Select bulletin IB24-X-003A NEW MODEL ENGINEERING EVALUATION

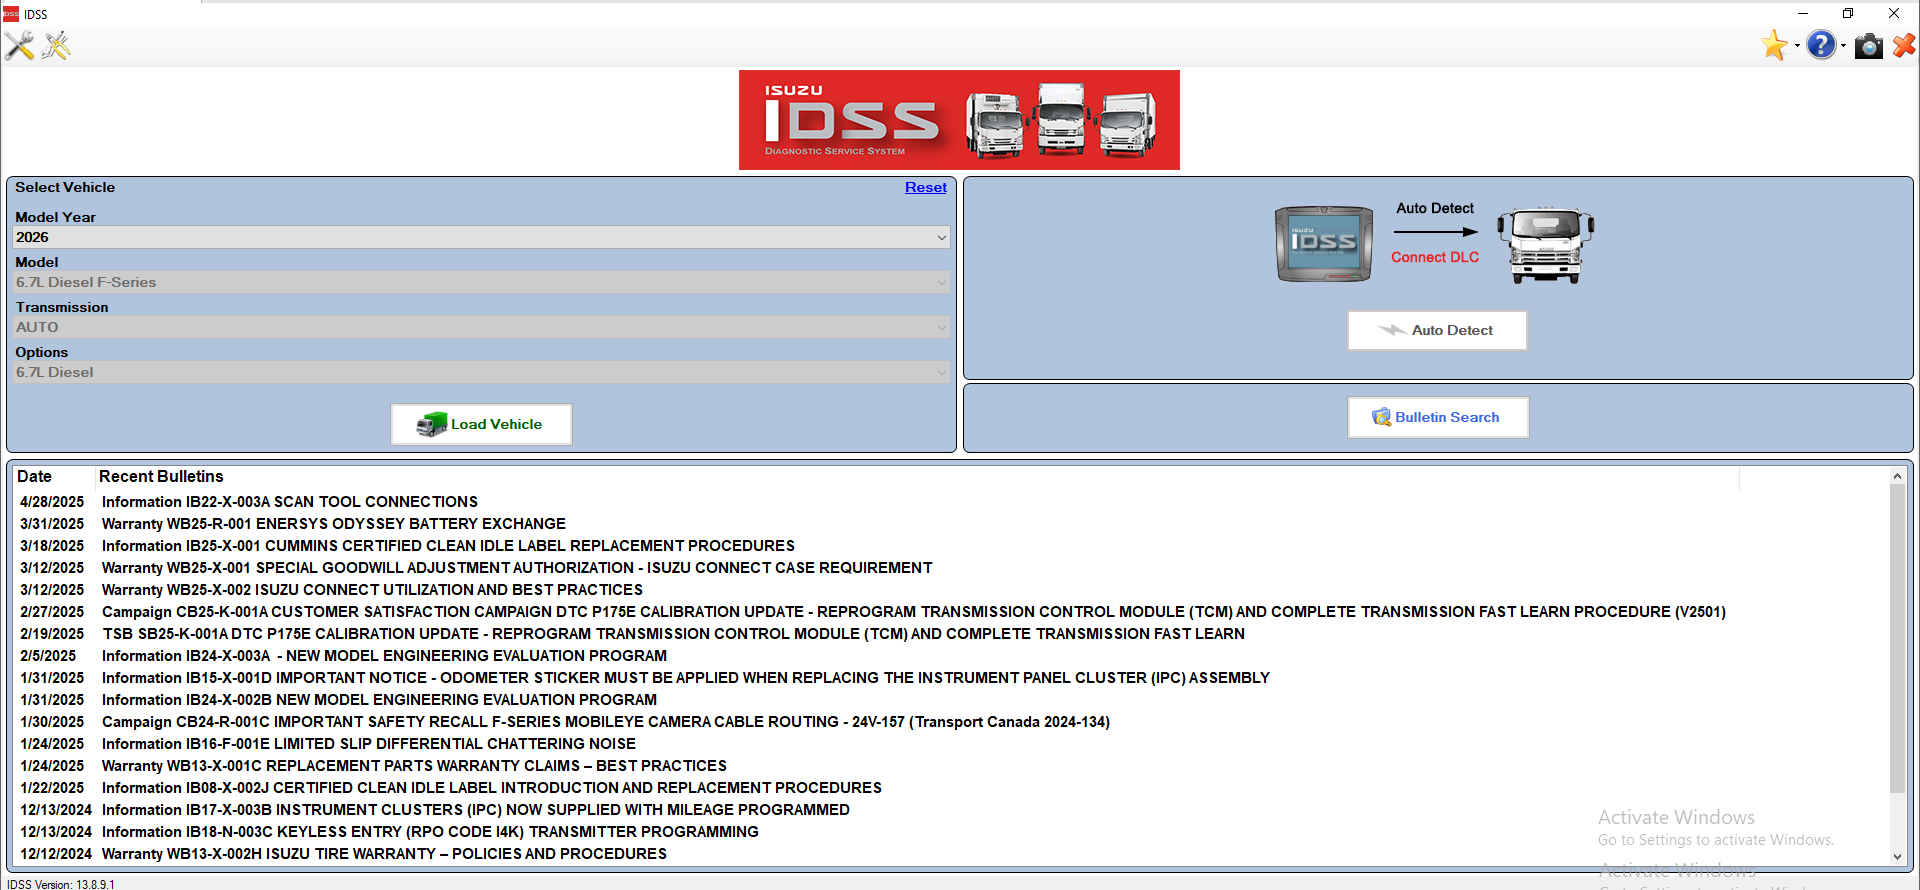[385, 656]
